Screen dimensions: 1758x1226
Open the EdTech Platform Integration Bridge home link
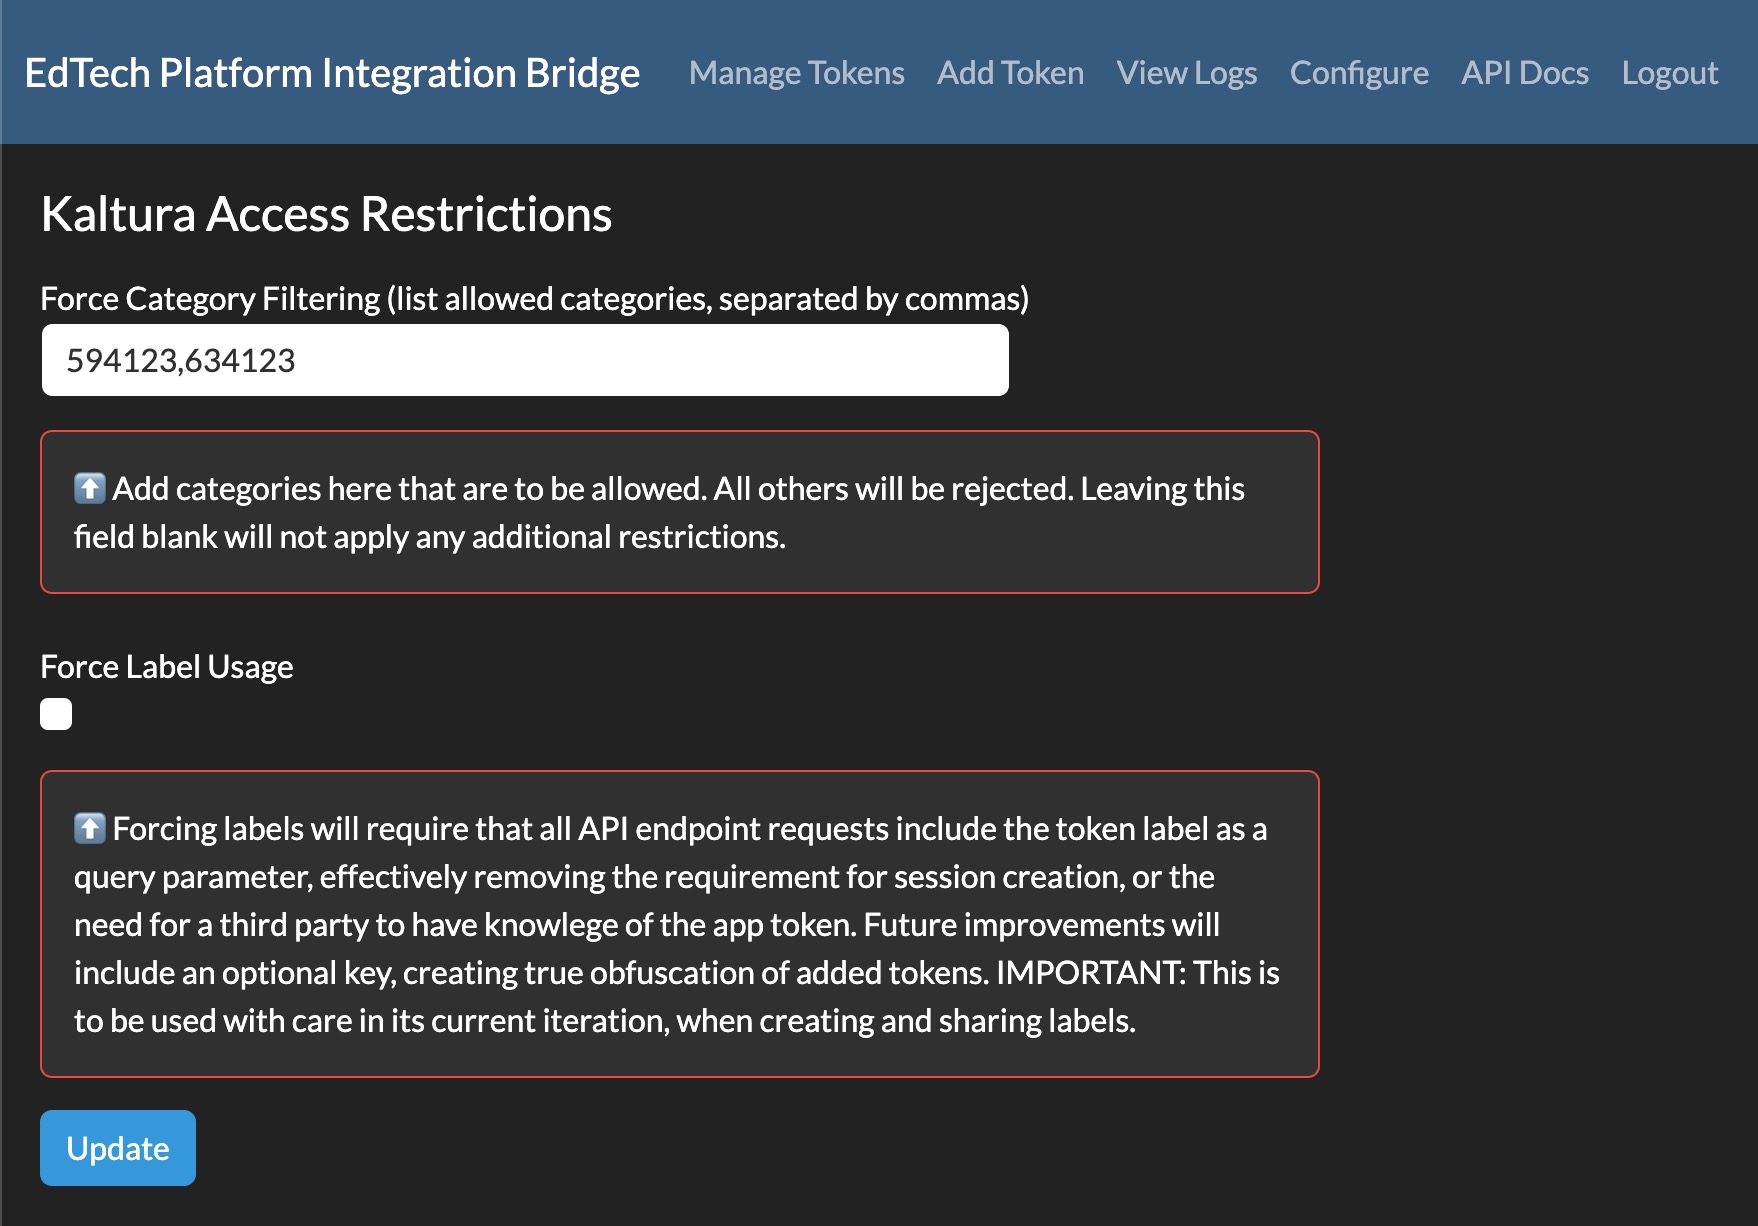pyautogui.click(x=332, y=73)
